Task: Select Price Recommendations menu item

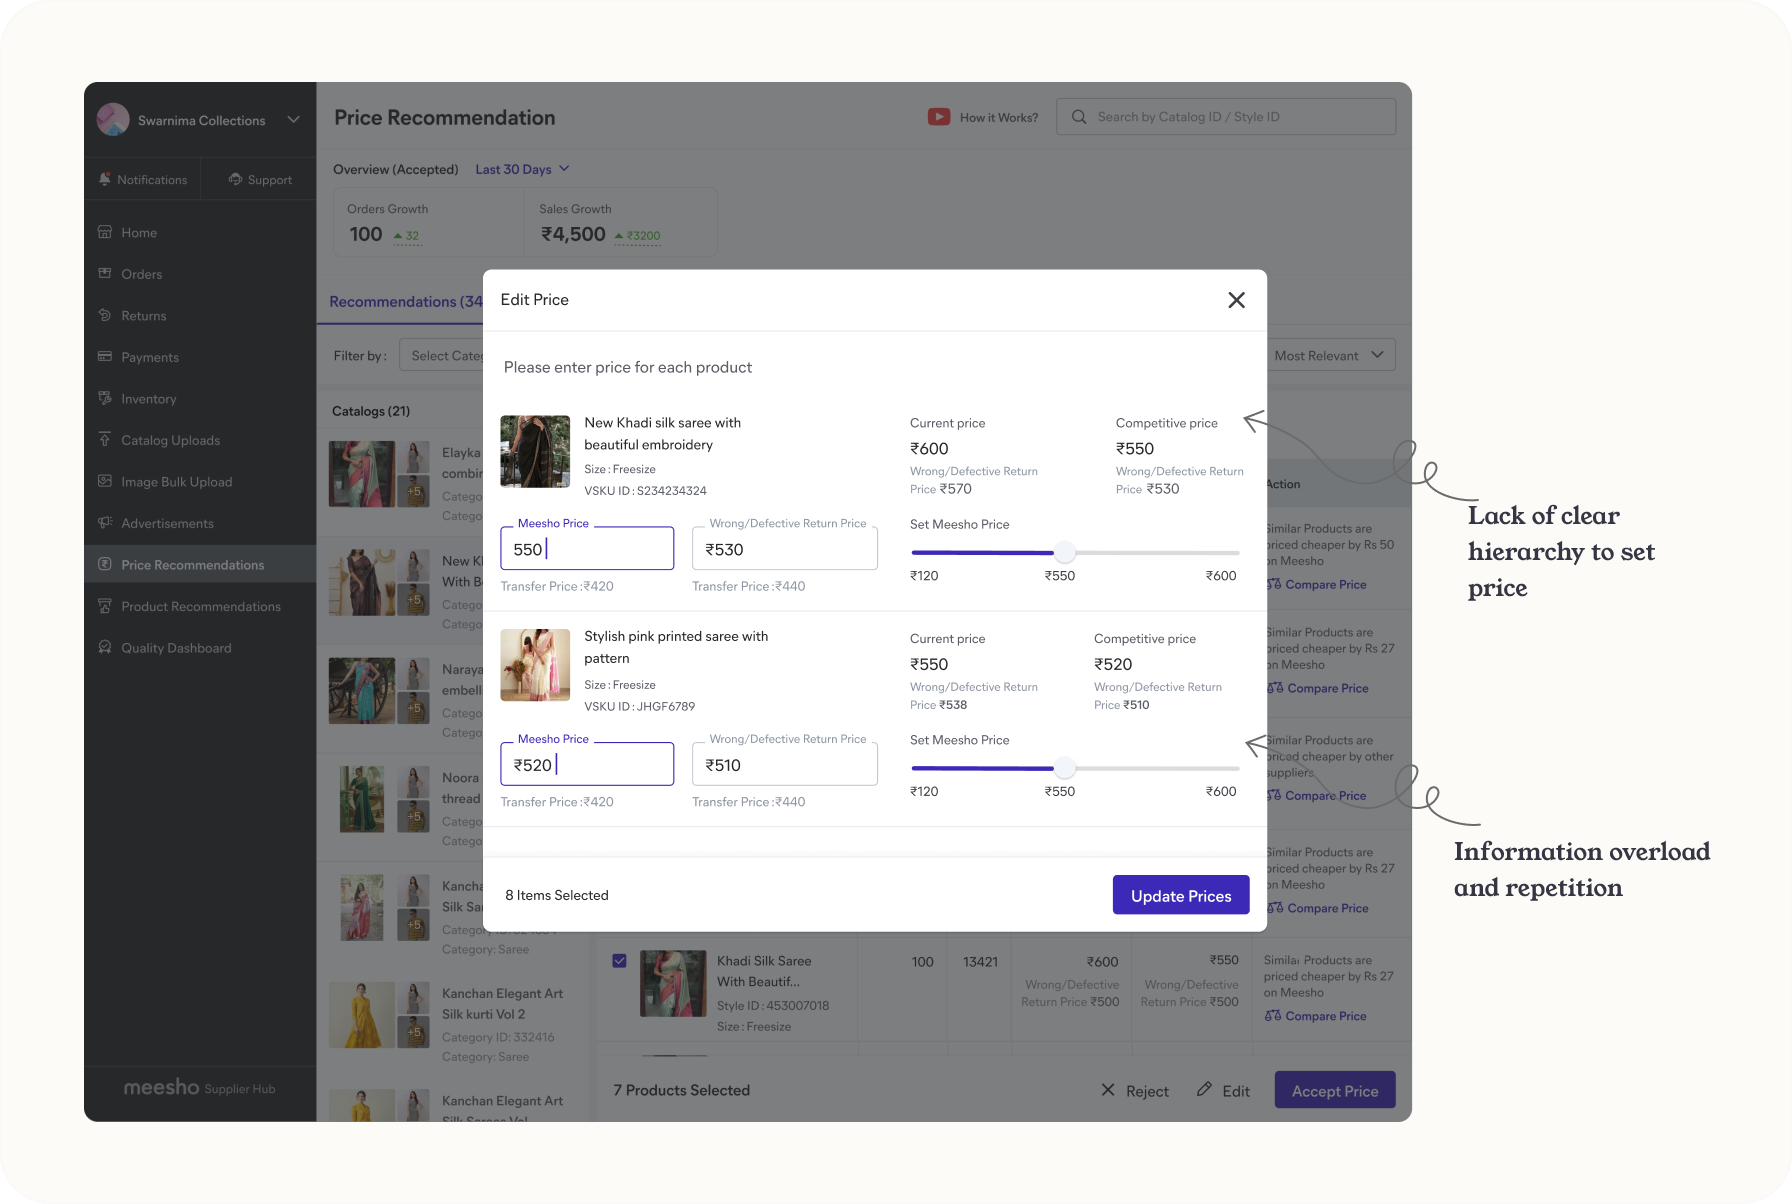Action: point(200,564)
